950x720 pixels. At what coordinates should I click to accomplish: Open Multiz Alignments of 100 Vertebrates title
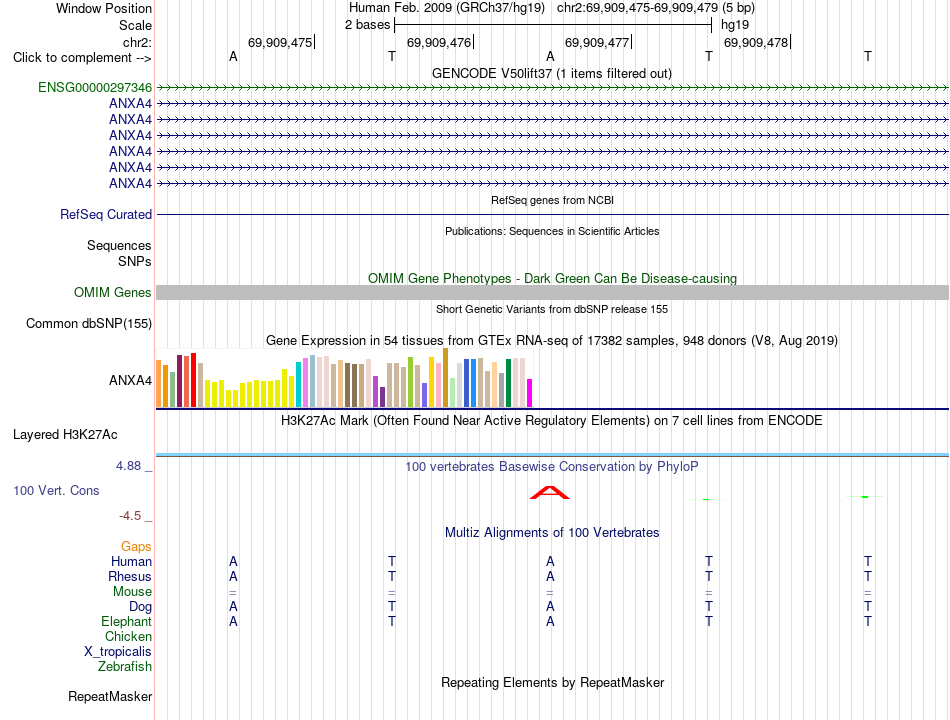click(x=551, y=533)
